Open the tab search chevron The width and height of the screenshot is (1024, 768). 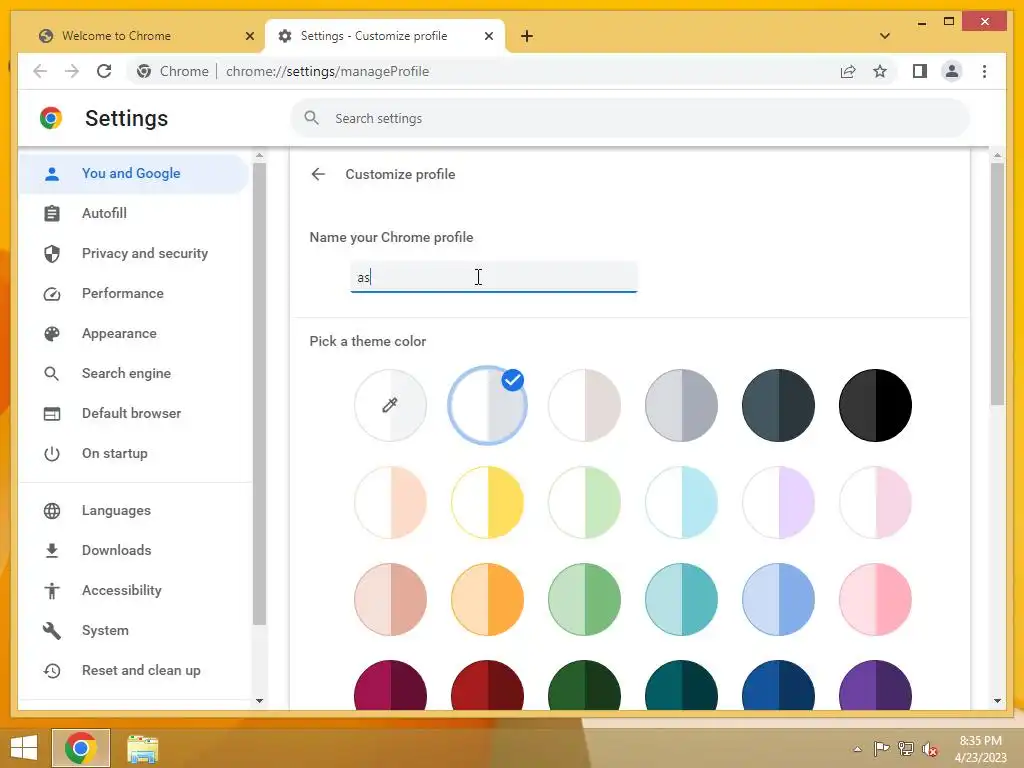tap(885, 36)
